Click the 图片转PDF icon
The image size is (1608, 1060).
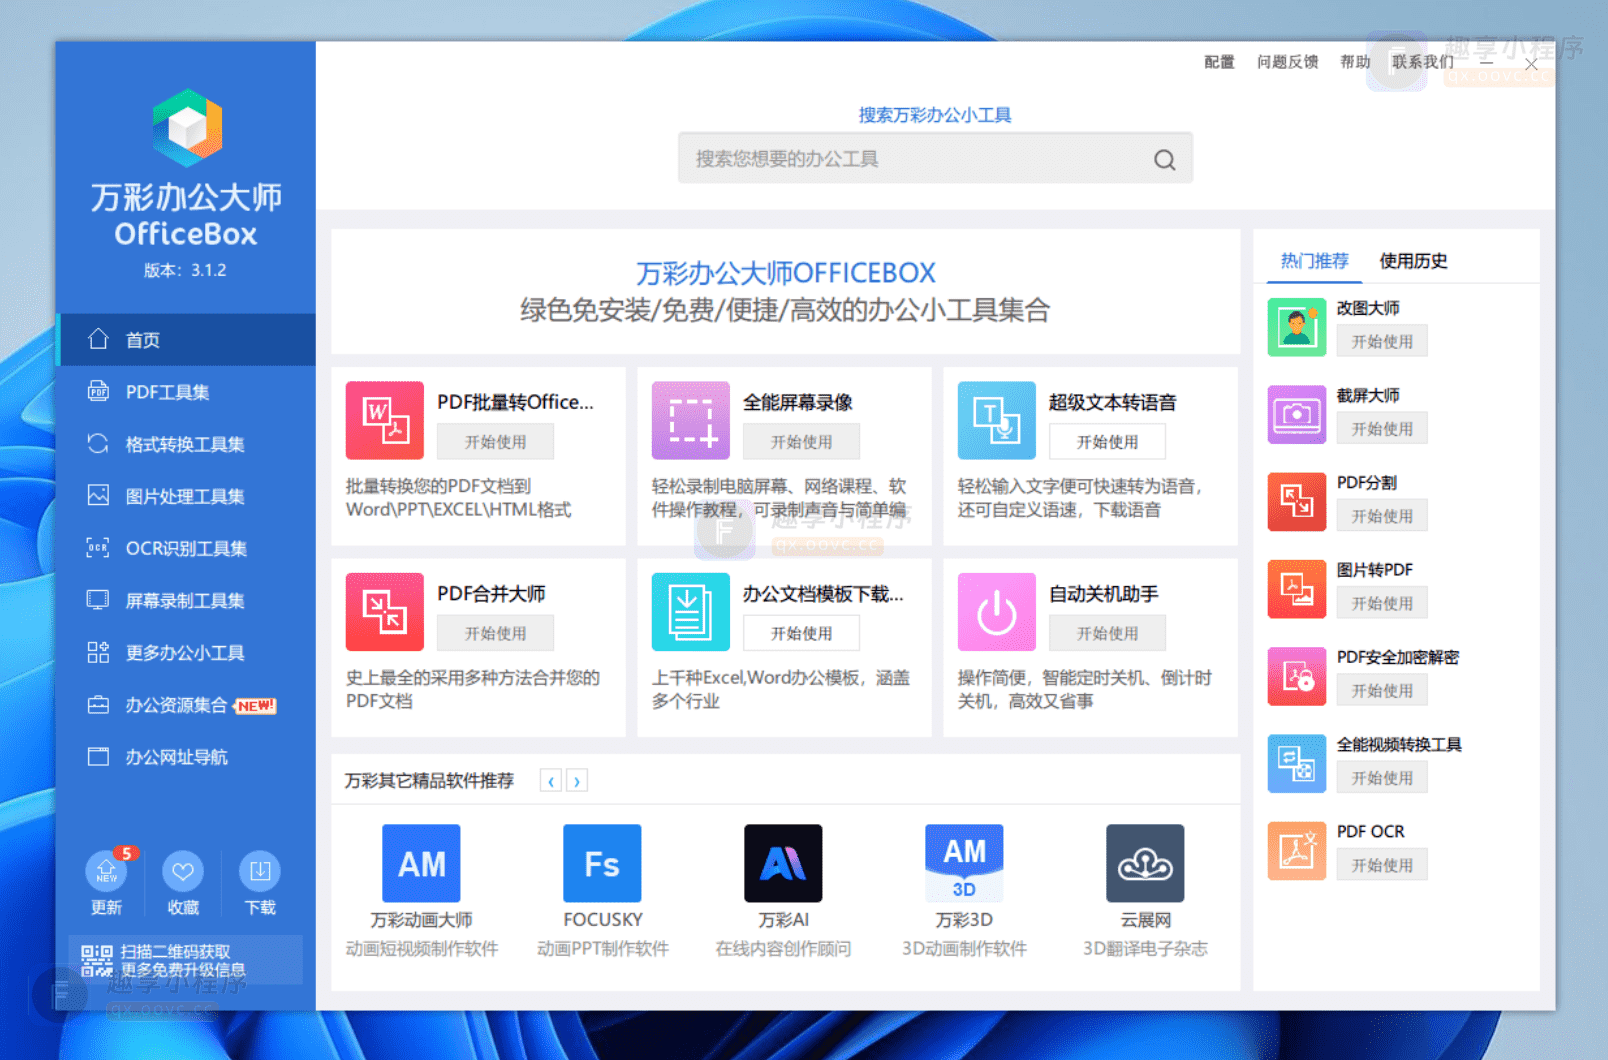point(1297,589)
